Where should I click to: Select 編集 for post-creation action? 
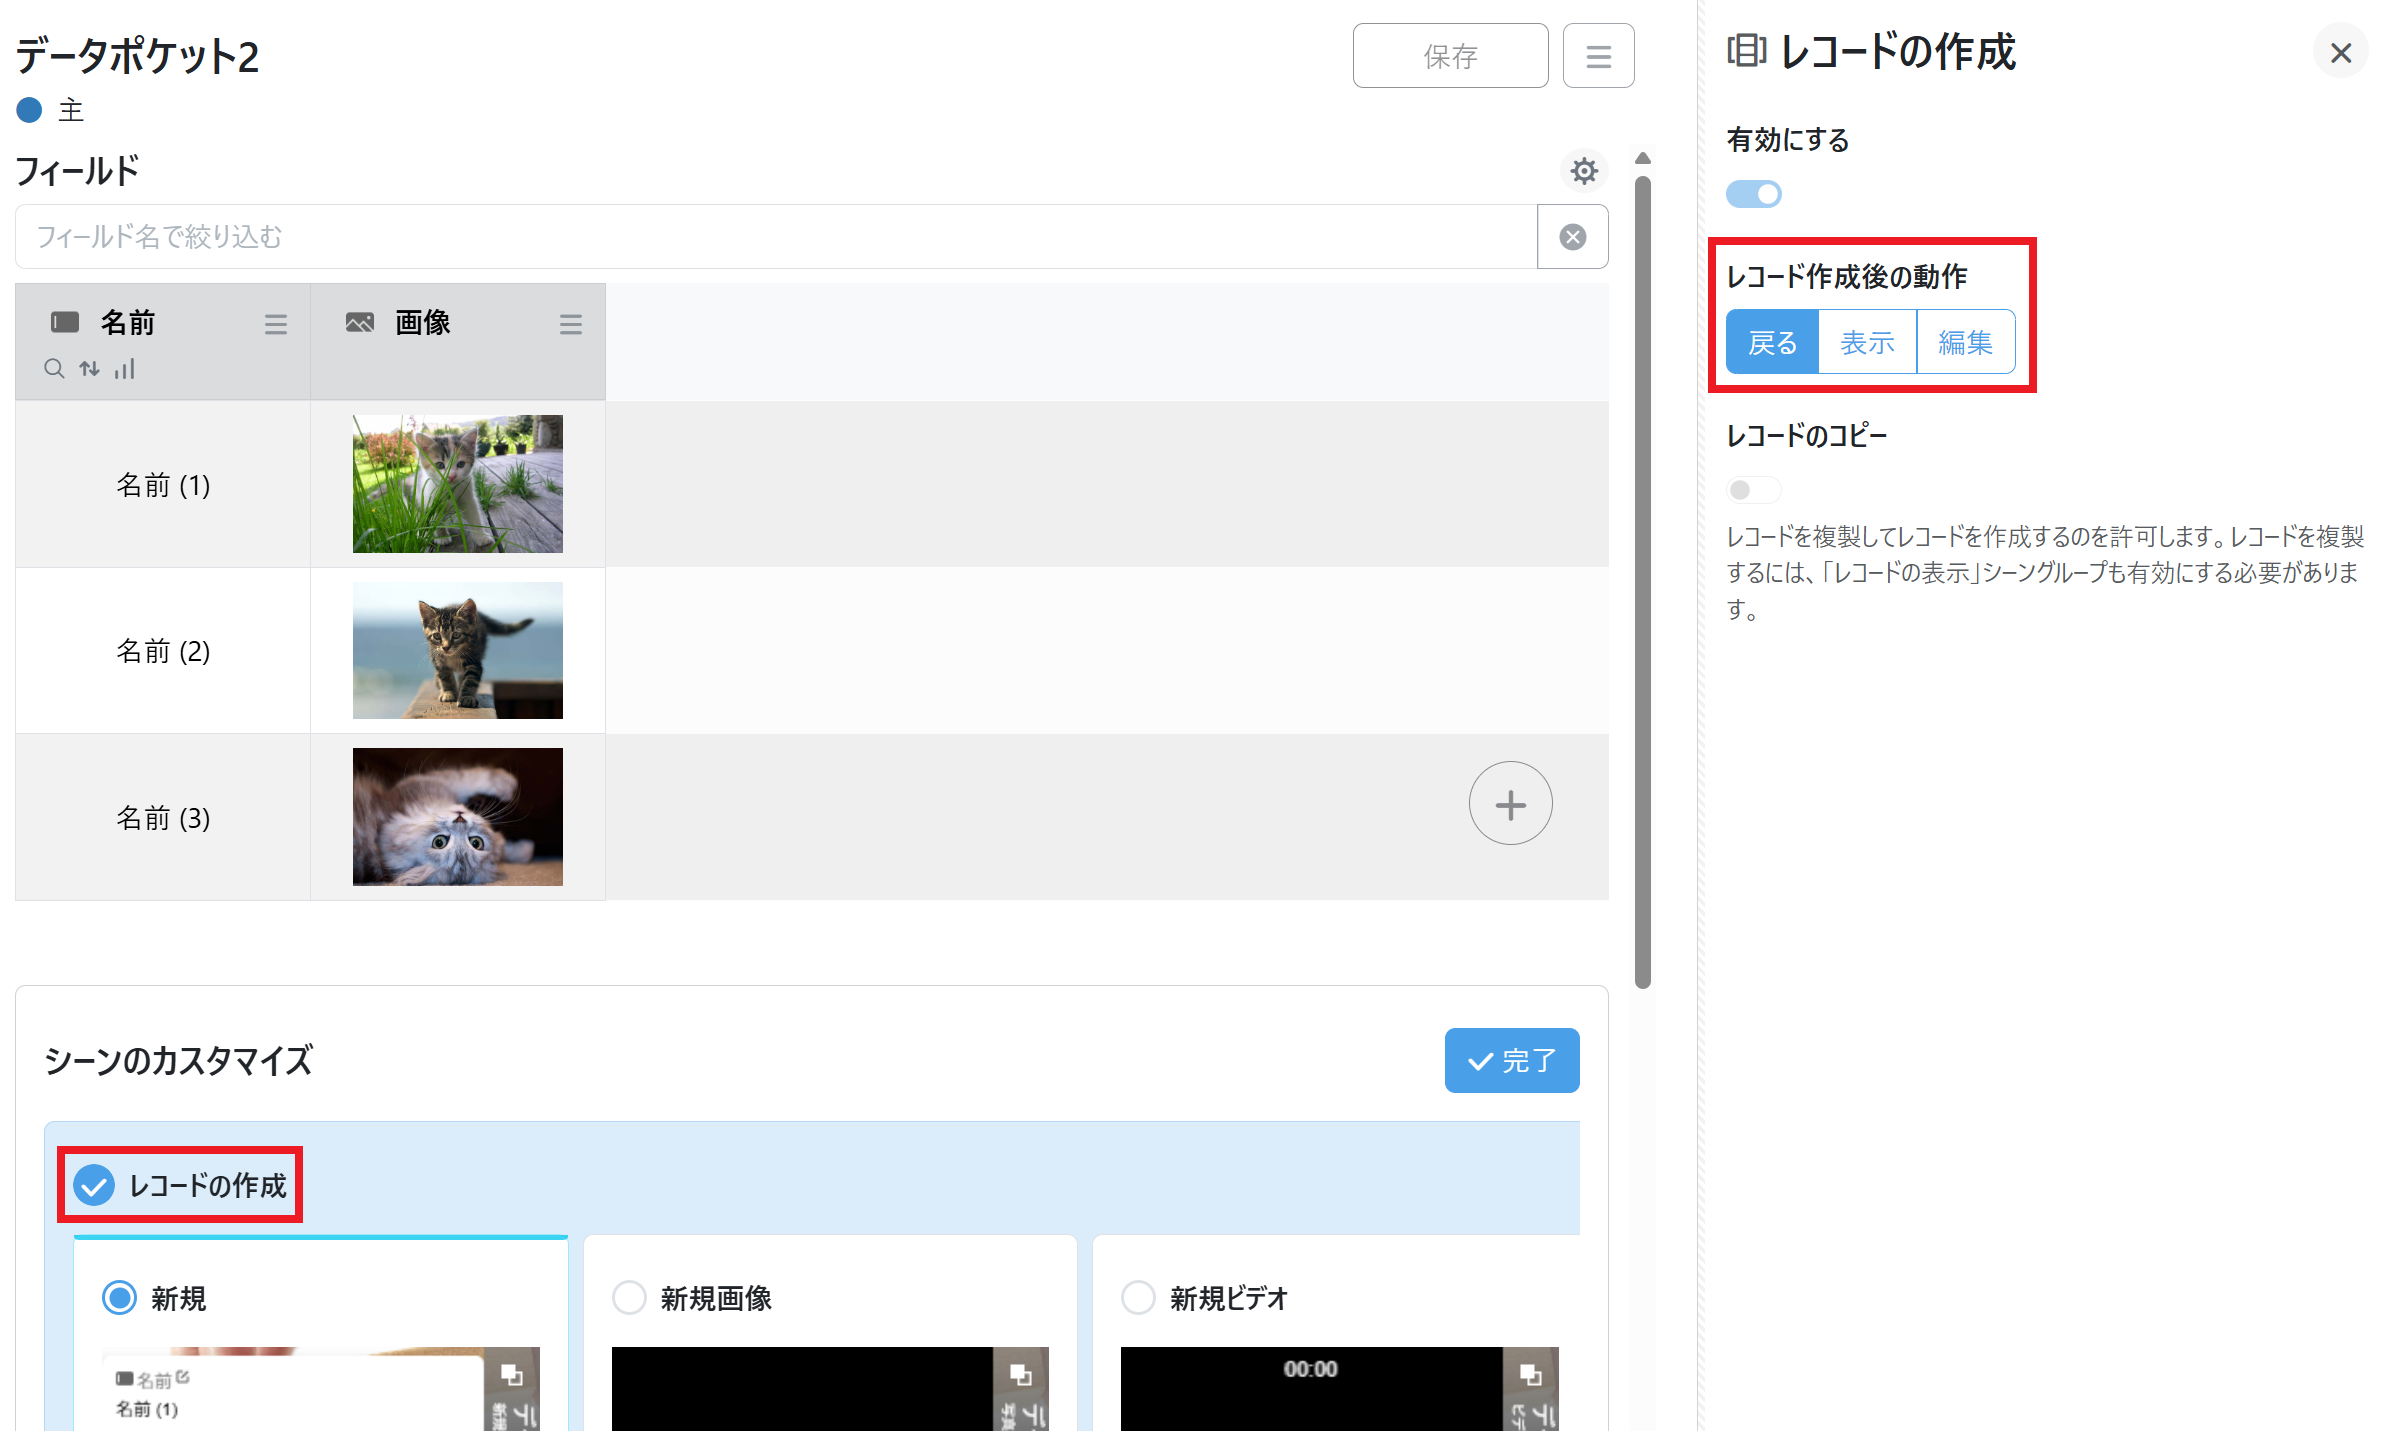tap(1965, 342)
